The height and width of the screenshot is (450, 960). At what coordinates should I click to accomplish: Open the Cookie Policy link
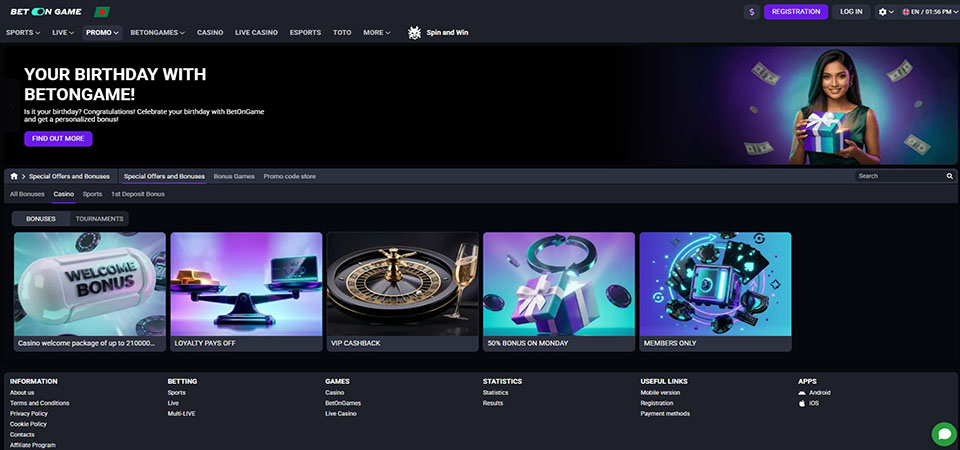coord(28,424)
